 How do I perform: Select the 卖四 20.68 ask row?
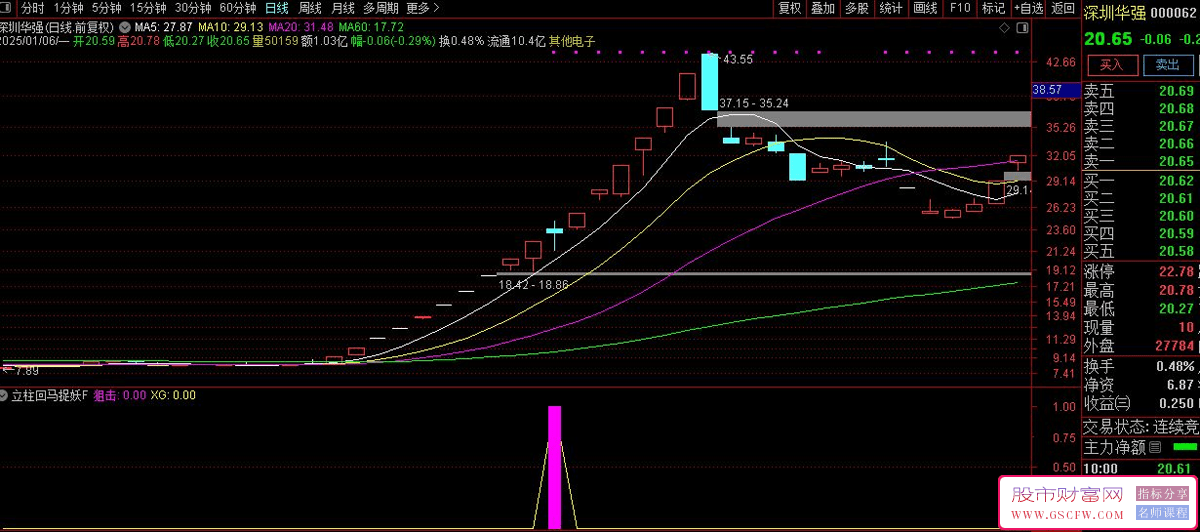(1141, 109)
